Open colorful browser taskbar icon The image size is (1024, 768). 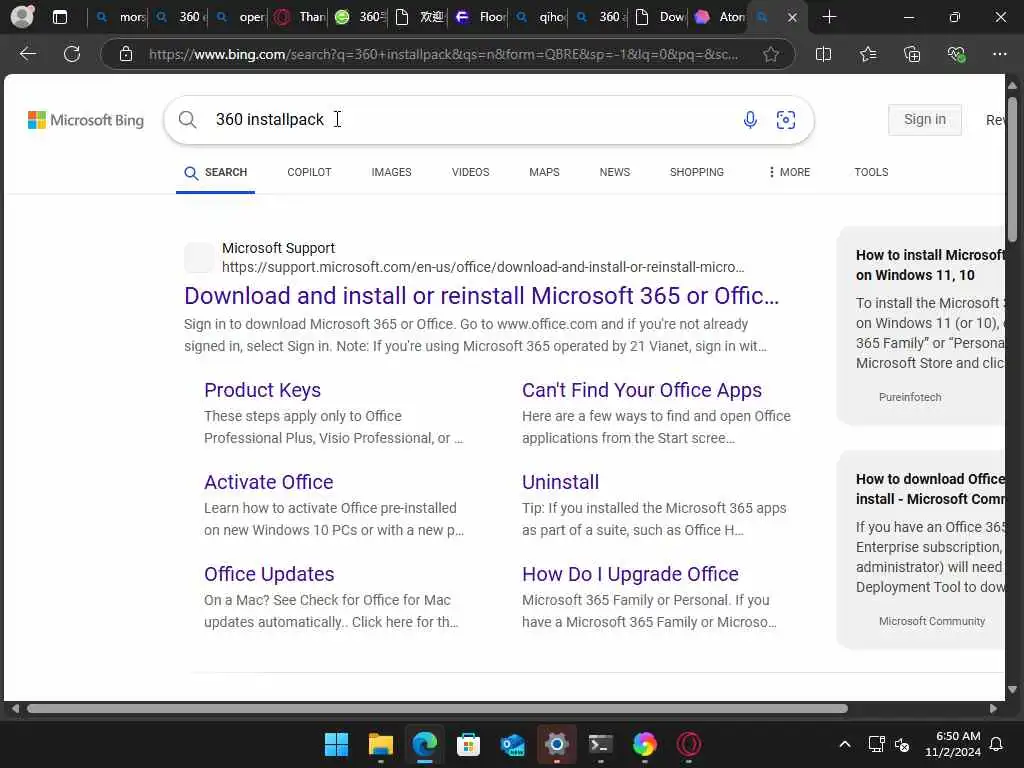coord(645,744)
